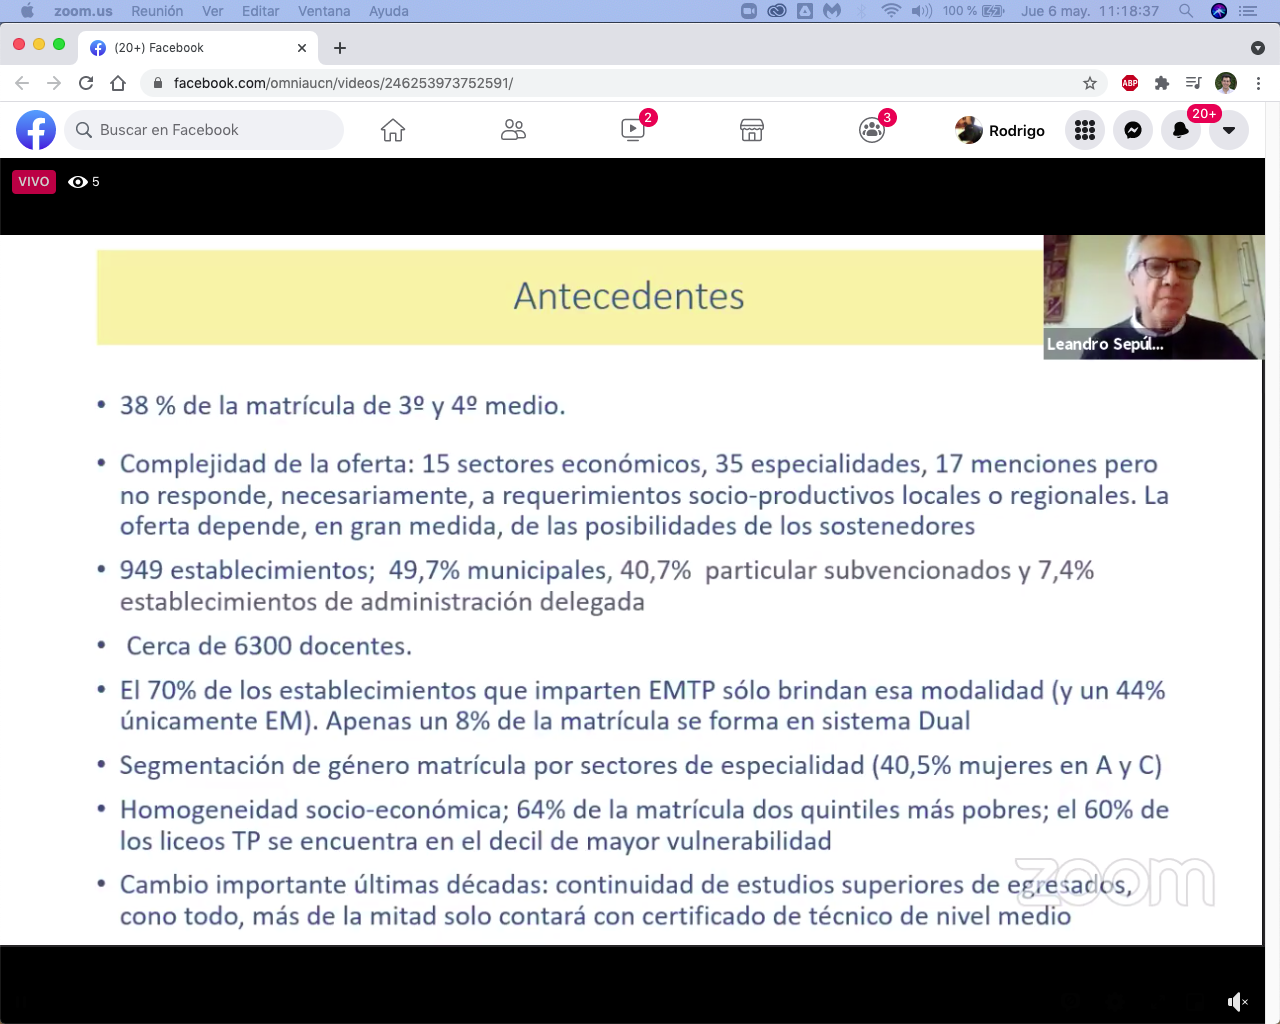Open Facebook Watch video icon
This screenshot has width=1280, height=1024.
633,130
